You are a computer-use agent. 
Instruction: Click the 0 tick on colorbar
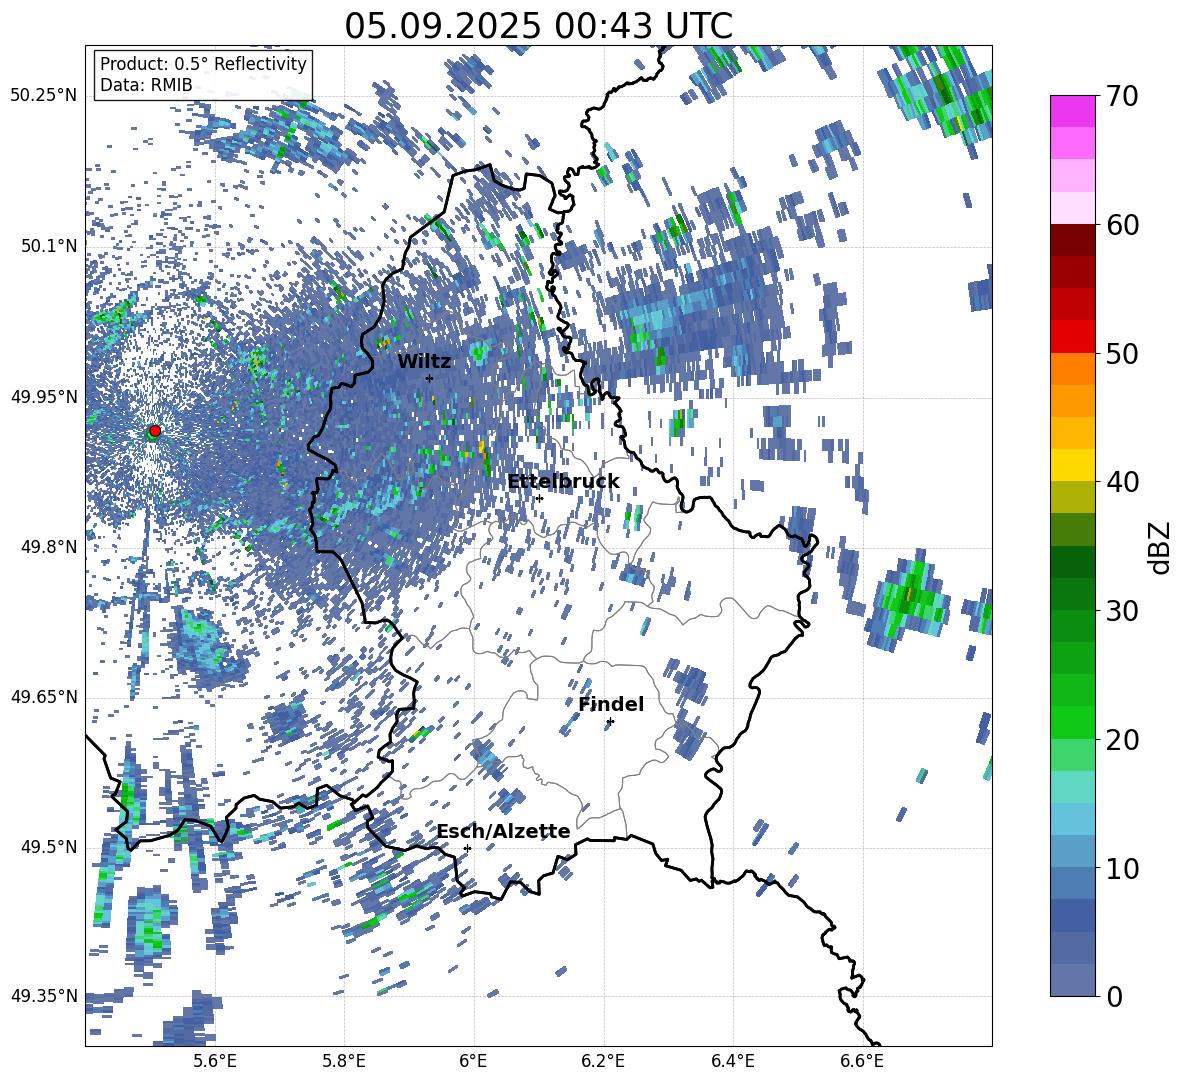(1114, 996)
